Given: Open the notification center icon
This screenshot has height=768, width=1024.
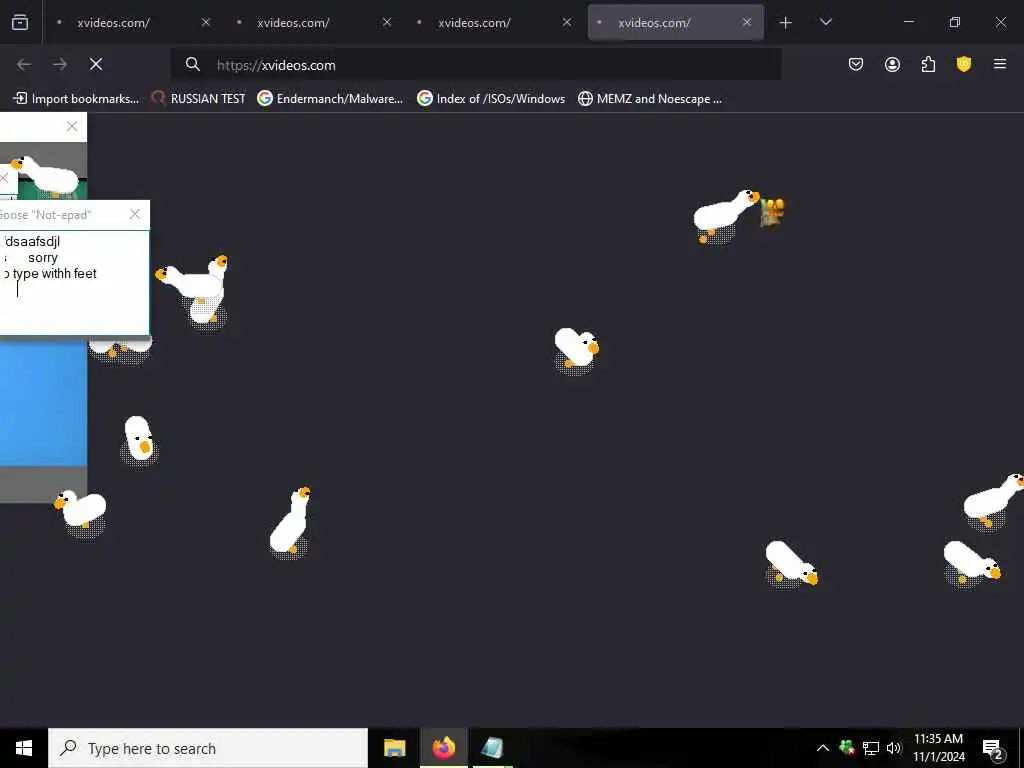Looking at the screenshot, I should 993,748.
